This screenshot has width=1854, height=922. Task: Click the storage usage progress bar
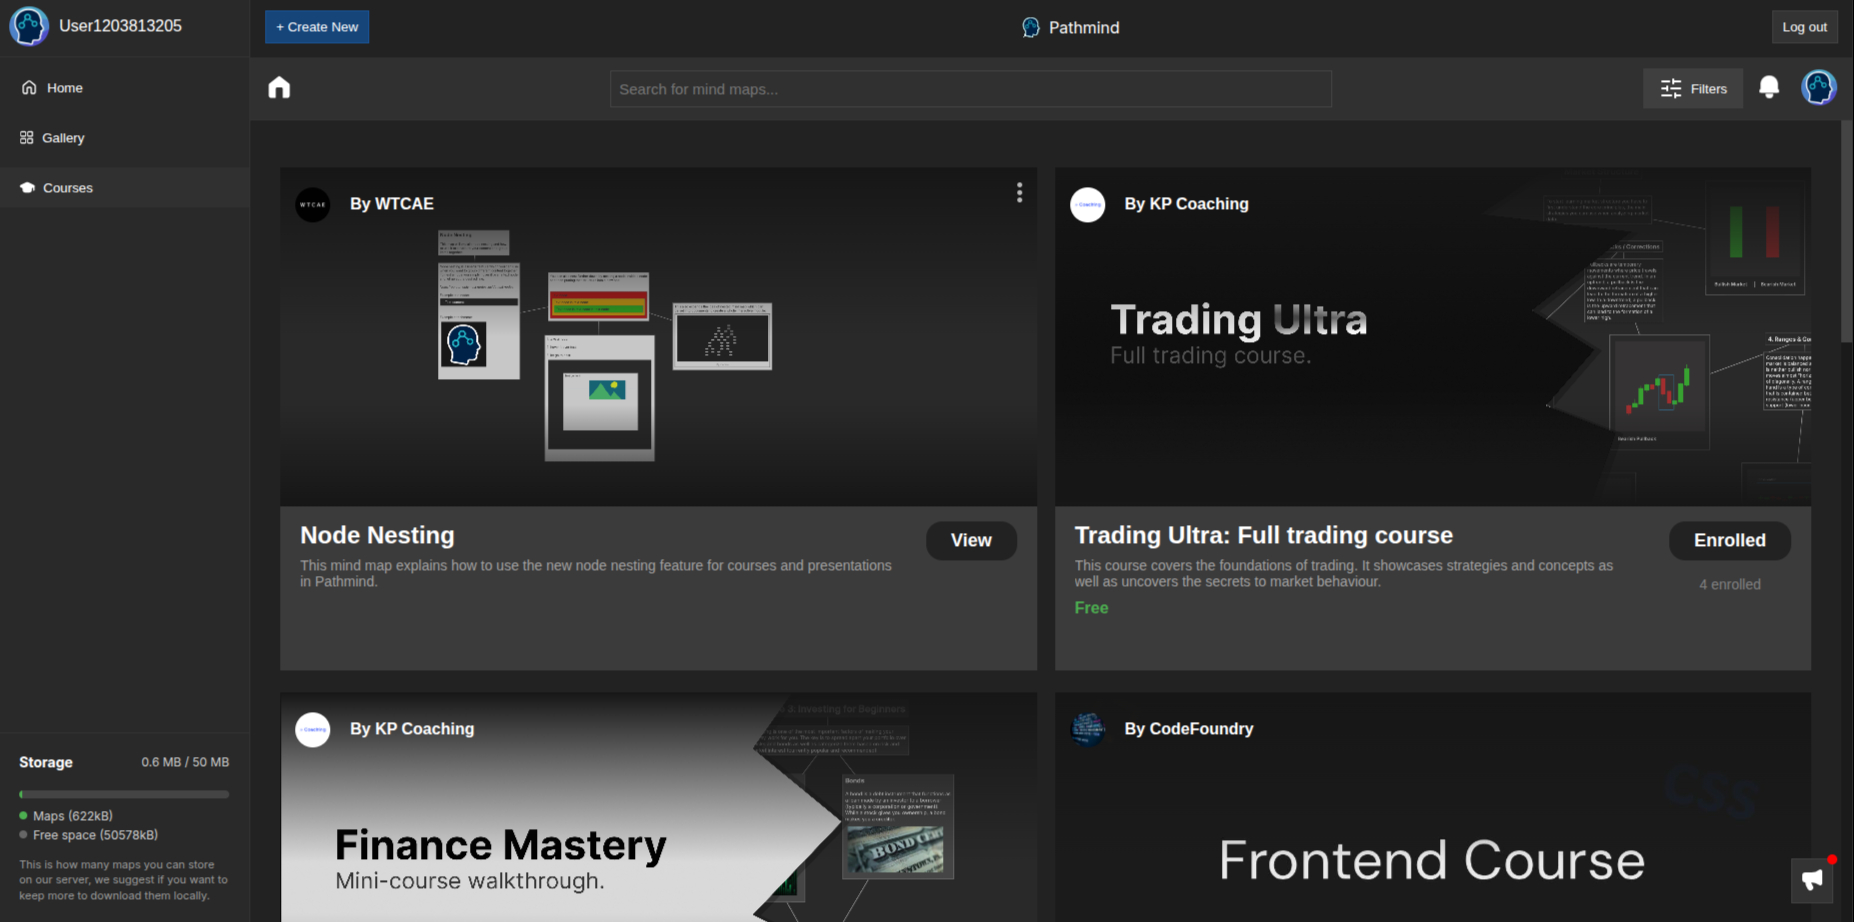pos(124,794)
